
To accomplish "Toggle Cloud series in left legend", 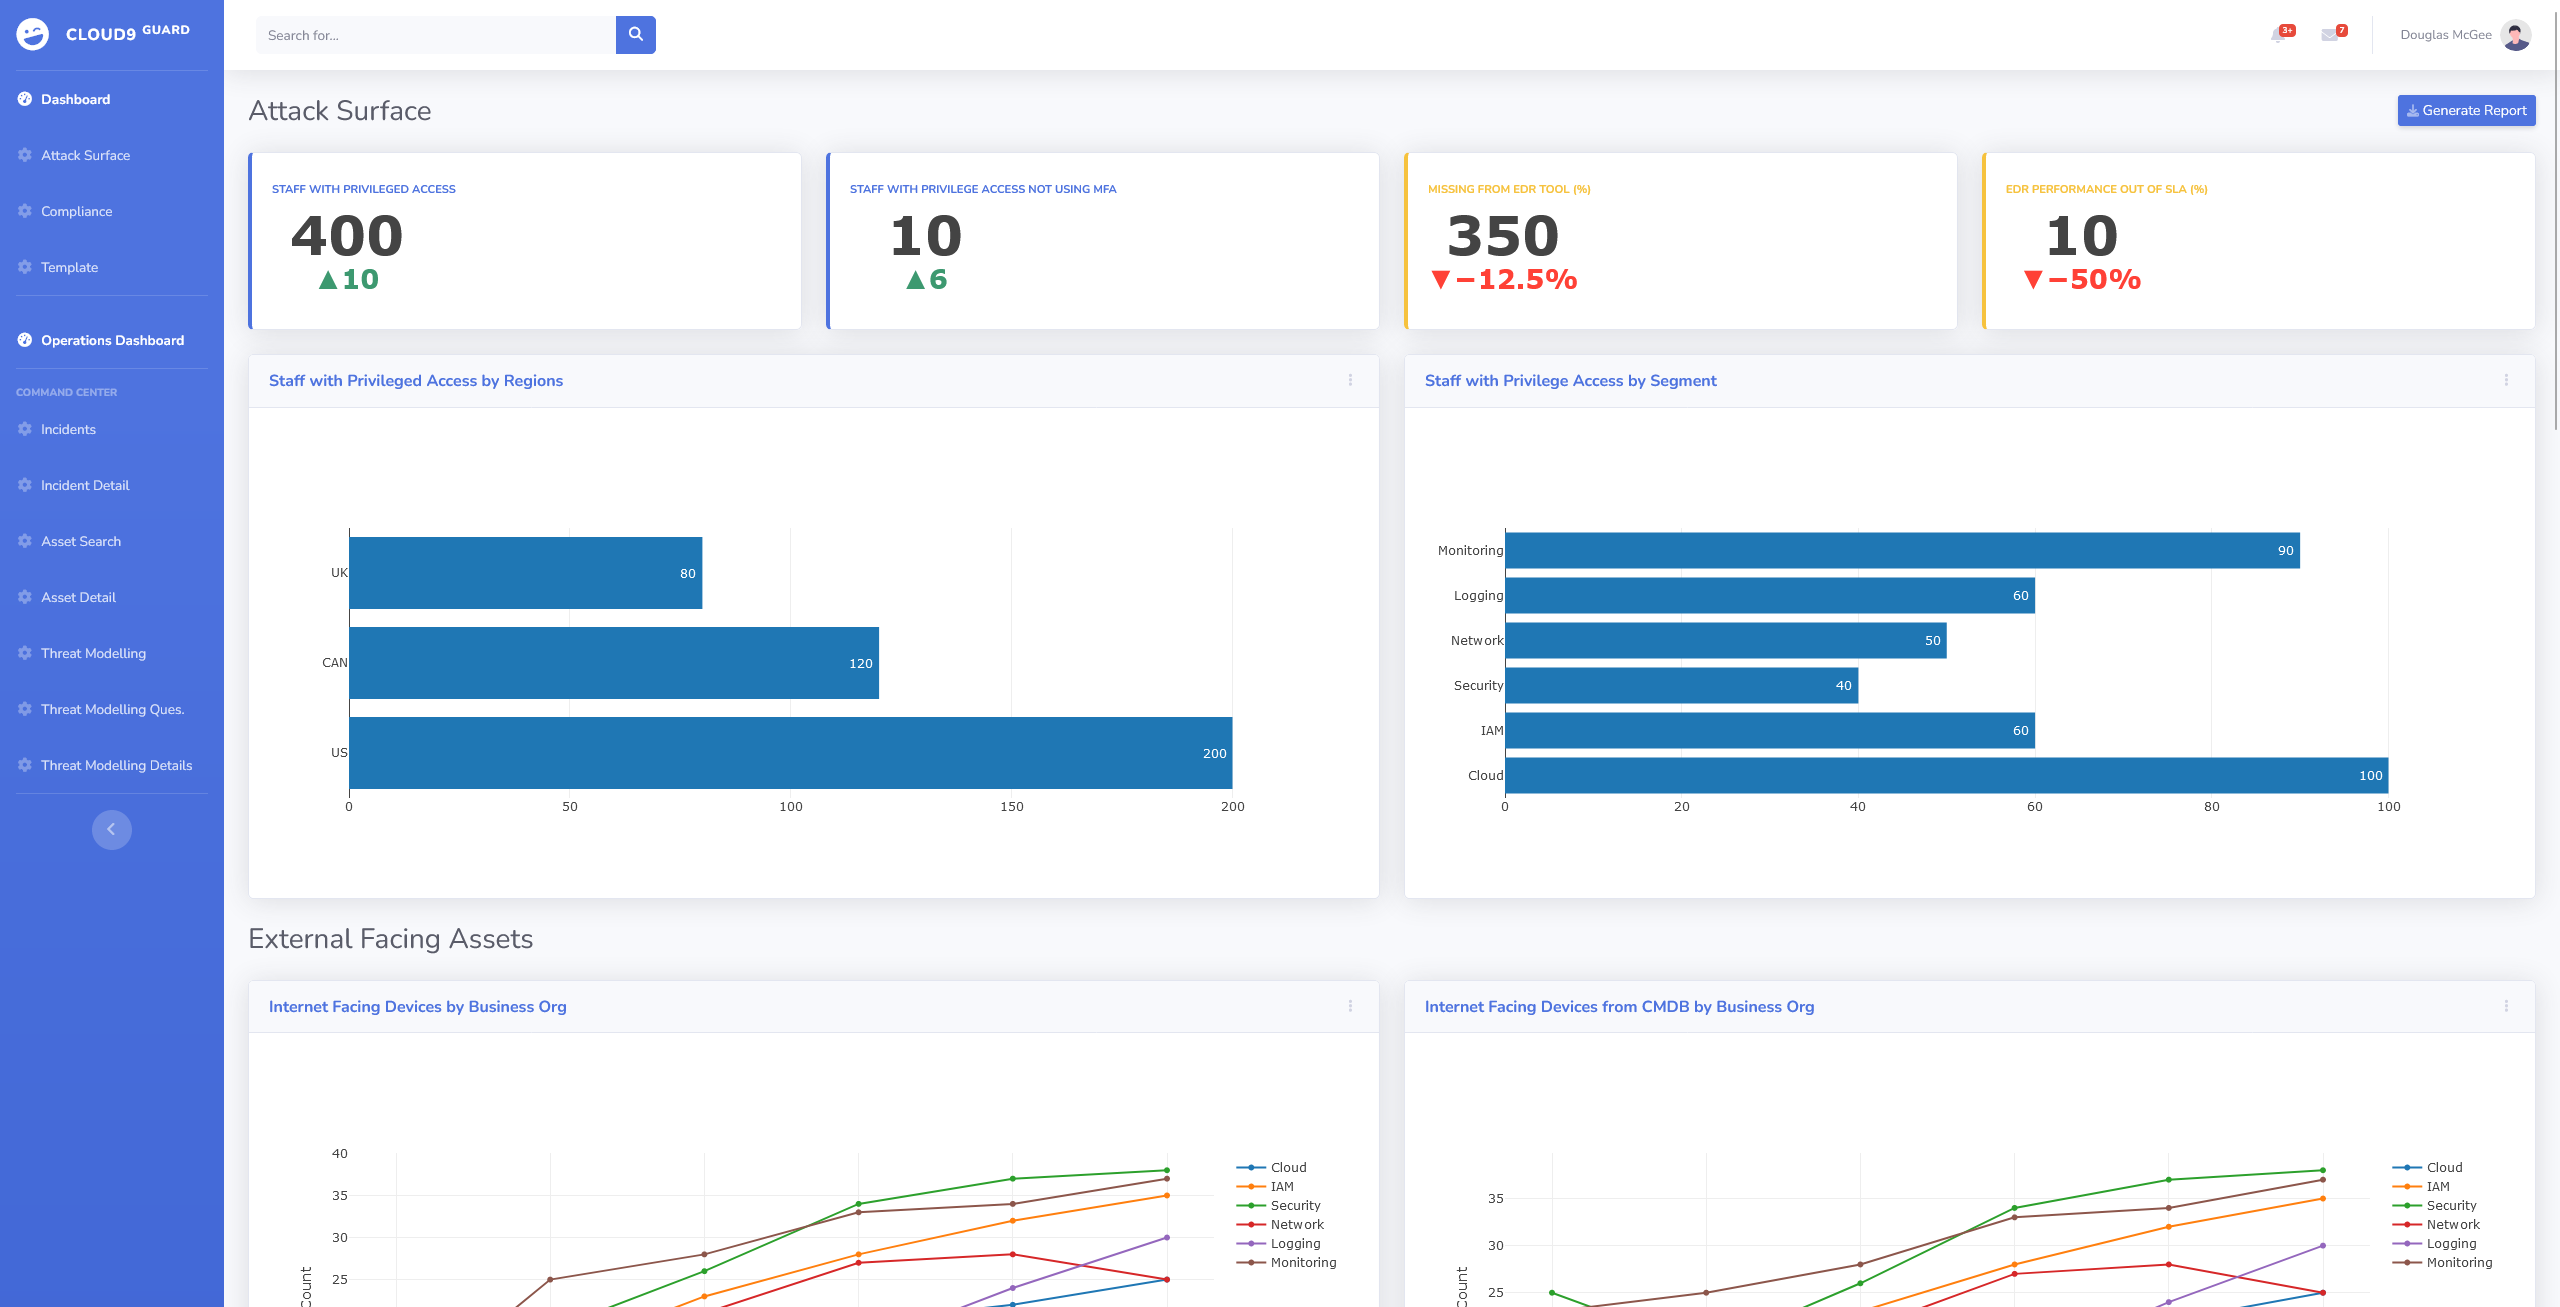I will 1287,1167.
